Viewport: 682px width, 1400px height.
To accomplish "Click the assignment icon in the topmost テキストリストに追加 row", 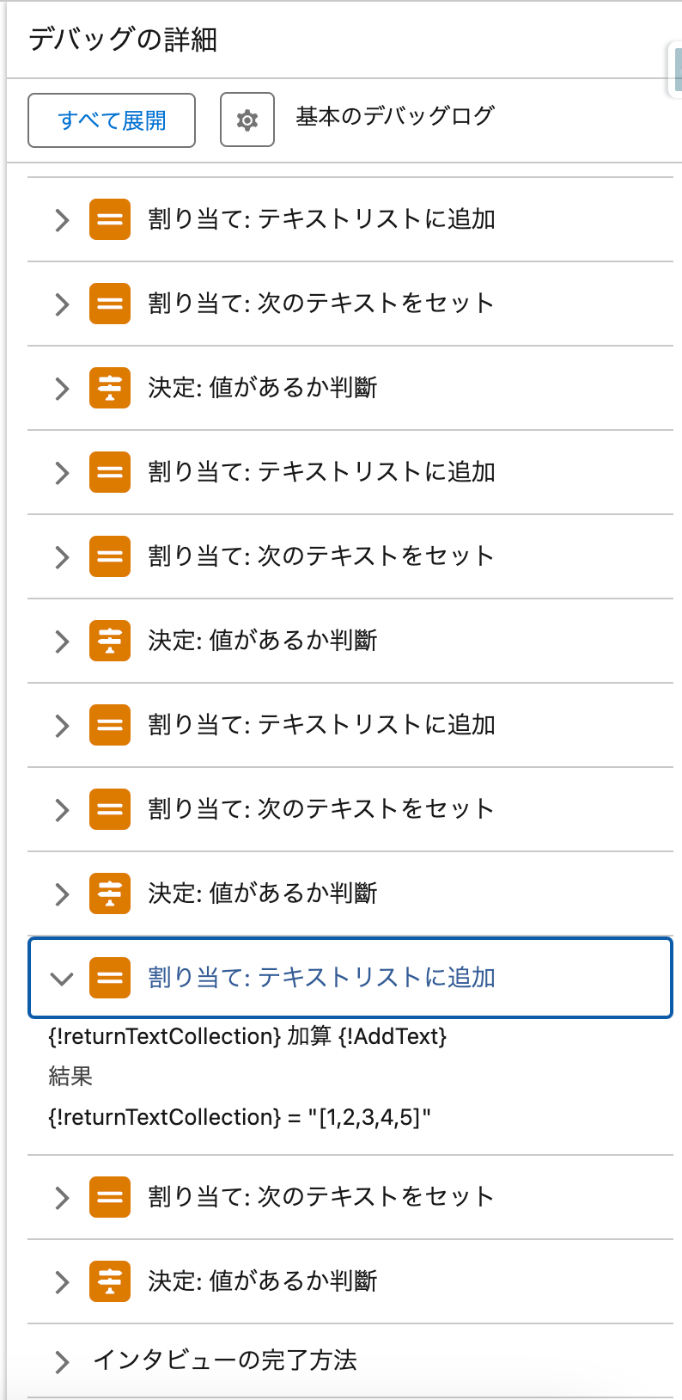I will [110, 219].
